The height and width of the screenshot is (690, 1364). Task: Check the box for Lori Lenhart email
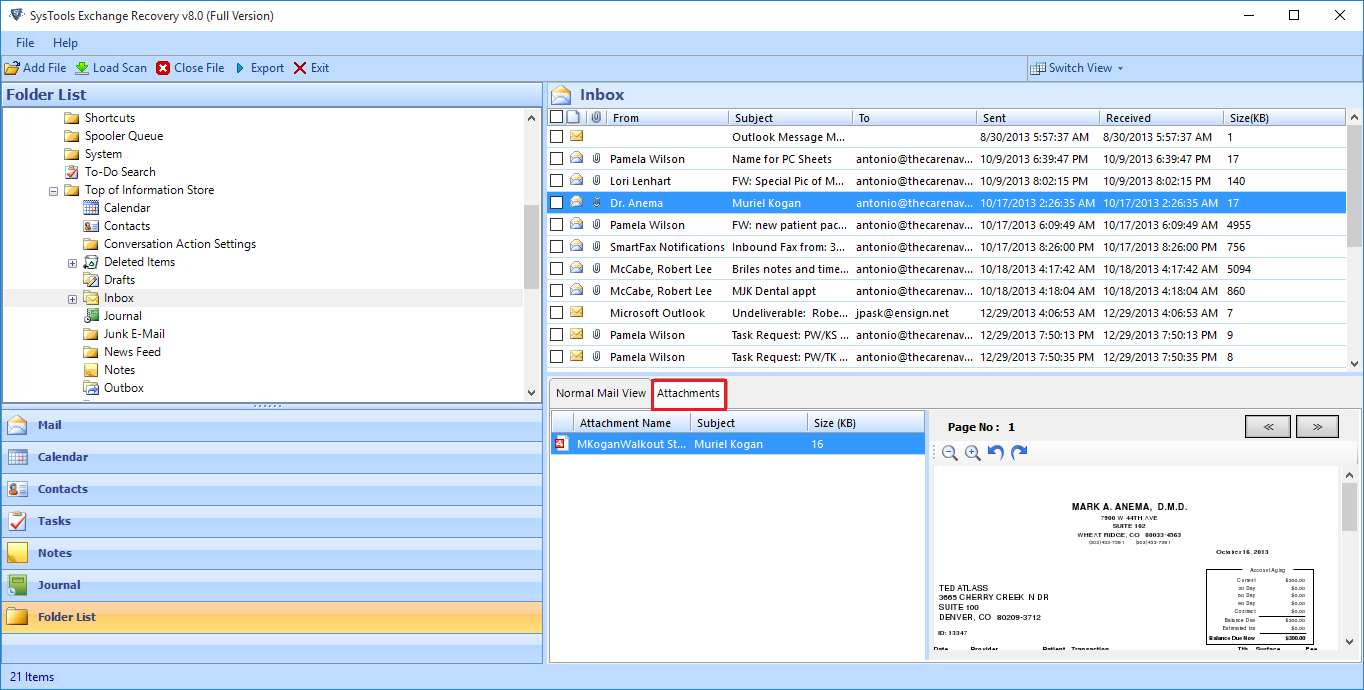point(557,181)
